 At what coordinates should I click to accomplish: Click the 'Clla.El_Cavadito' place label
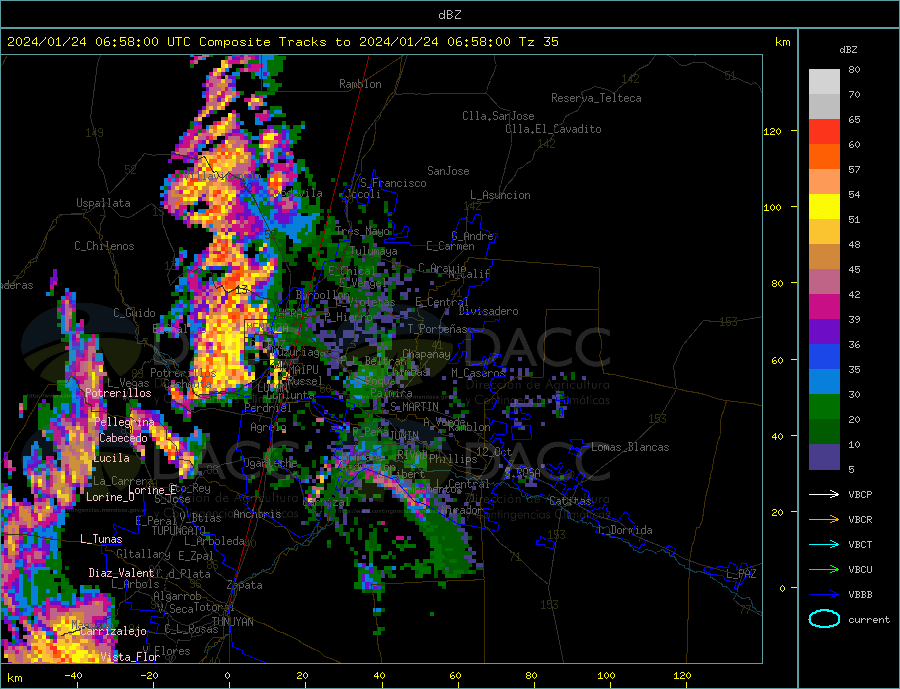(x=553, y=129)
